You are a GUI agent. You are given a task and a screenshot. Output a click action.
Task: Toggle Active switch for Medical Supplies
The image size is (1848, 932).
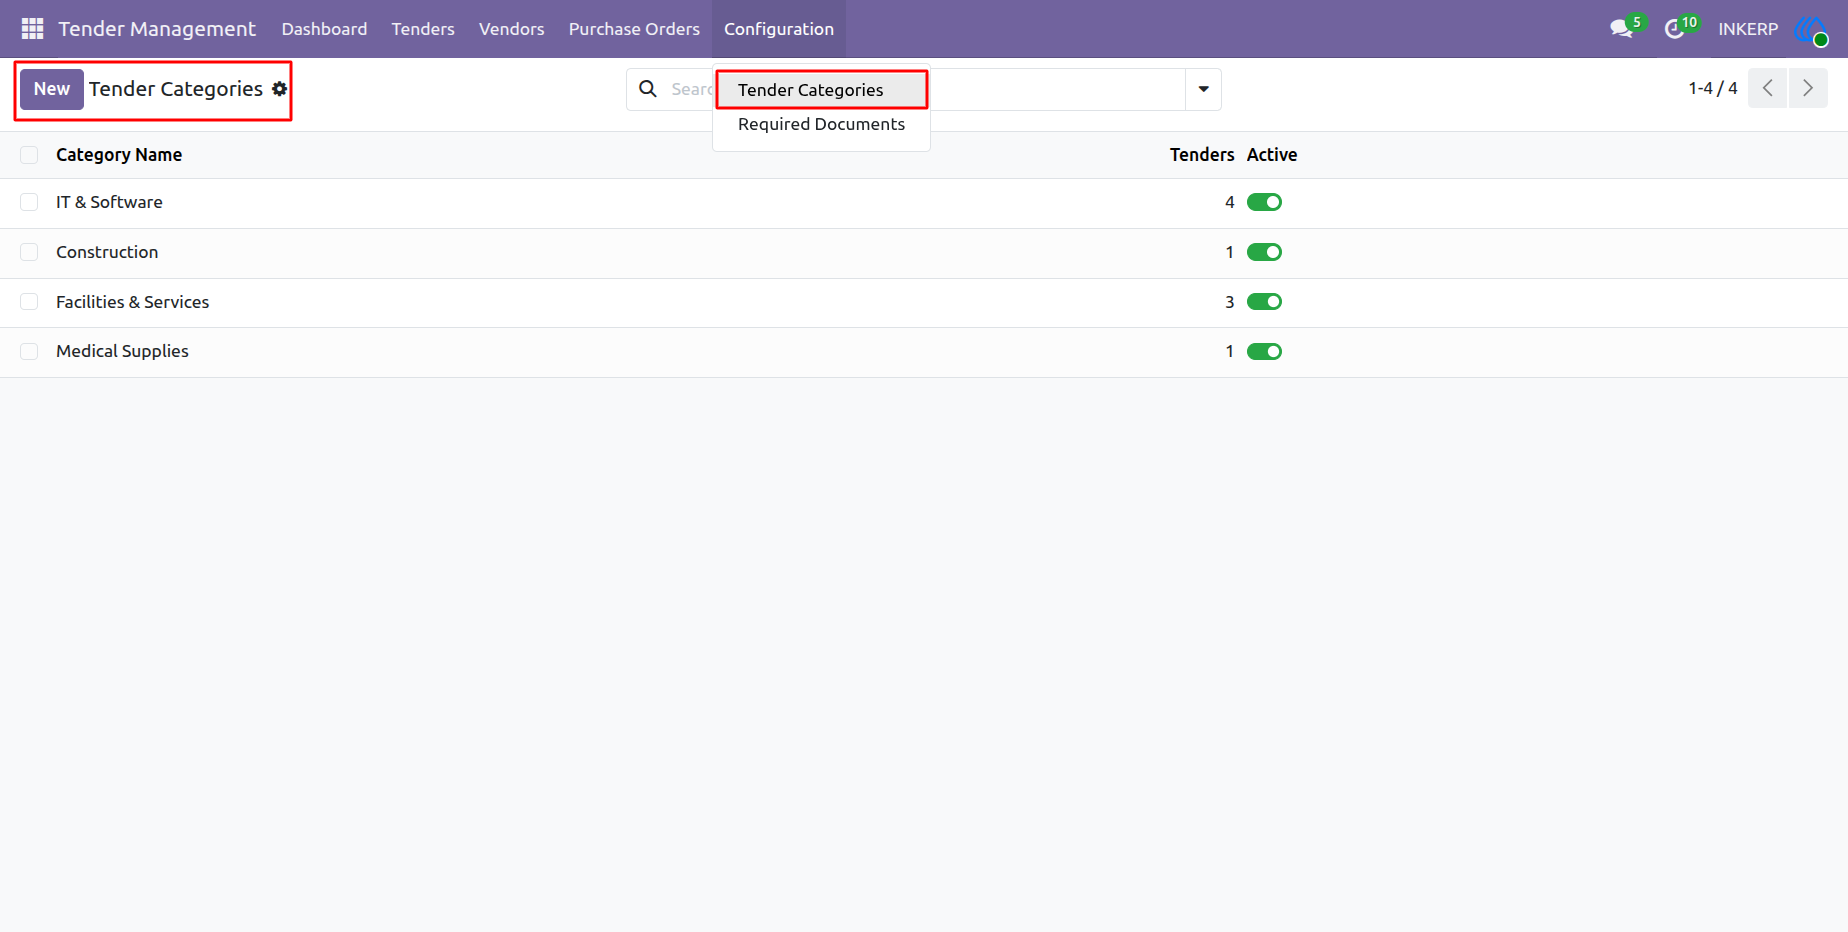(x=1264, y=351)
